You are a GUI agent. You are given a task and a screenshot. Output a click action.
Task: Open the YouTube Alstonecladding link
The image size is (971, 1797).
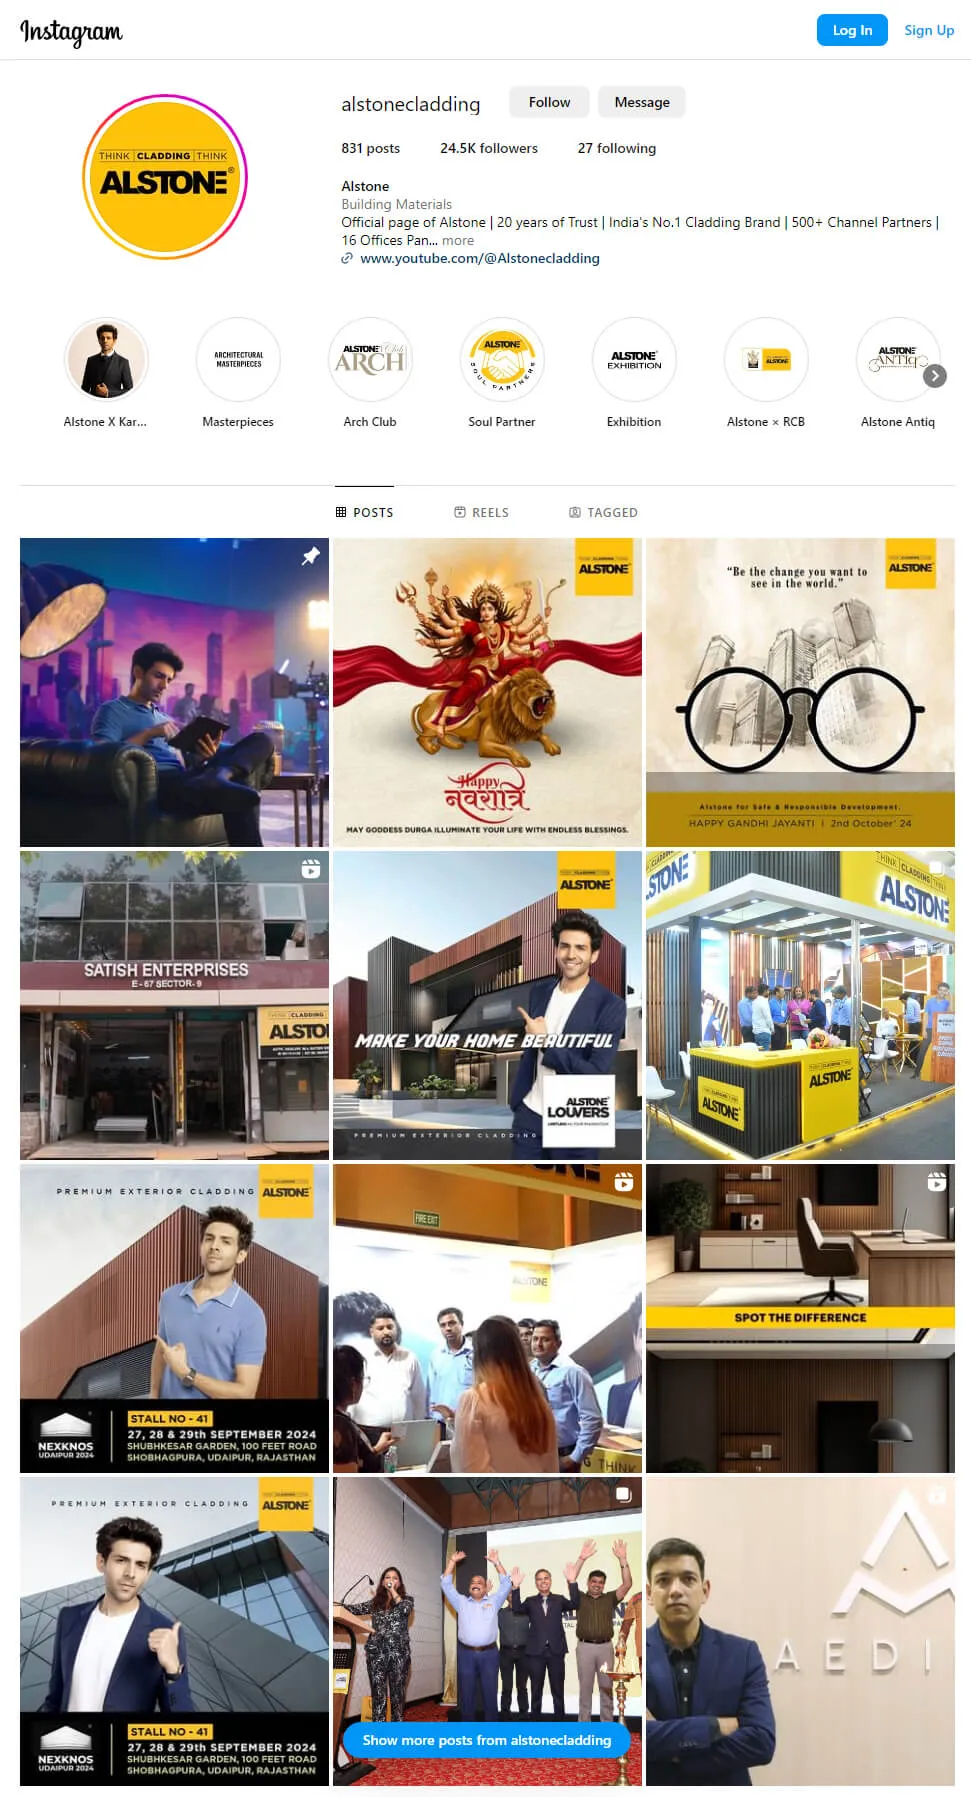(x=480, y=258)
